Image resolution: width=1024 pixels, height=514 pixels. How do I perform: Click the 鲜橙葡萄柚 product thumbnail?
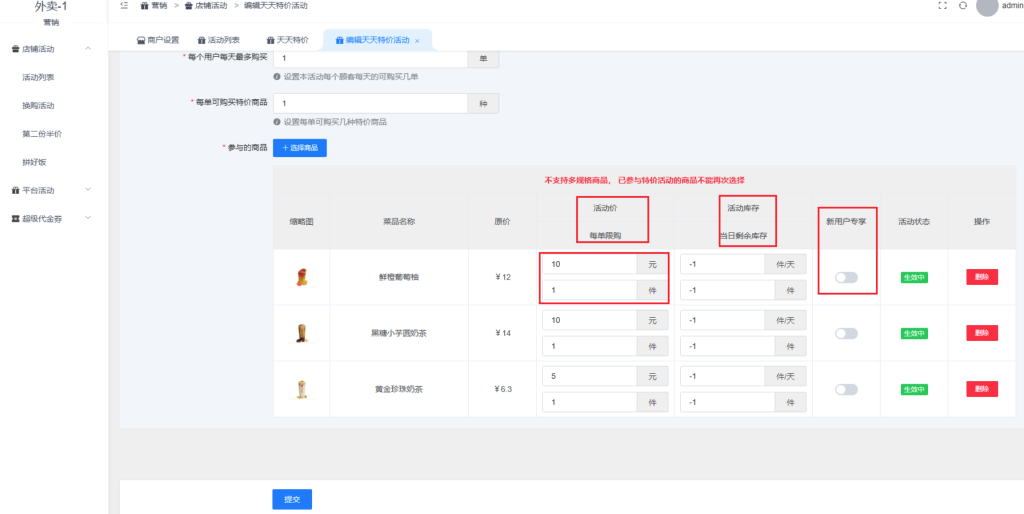pos(301,277)
